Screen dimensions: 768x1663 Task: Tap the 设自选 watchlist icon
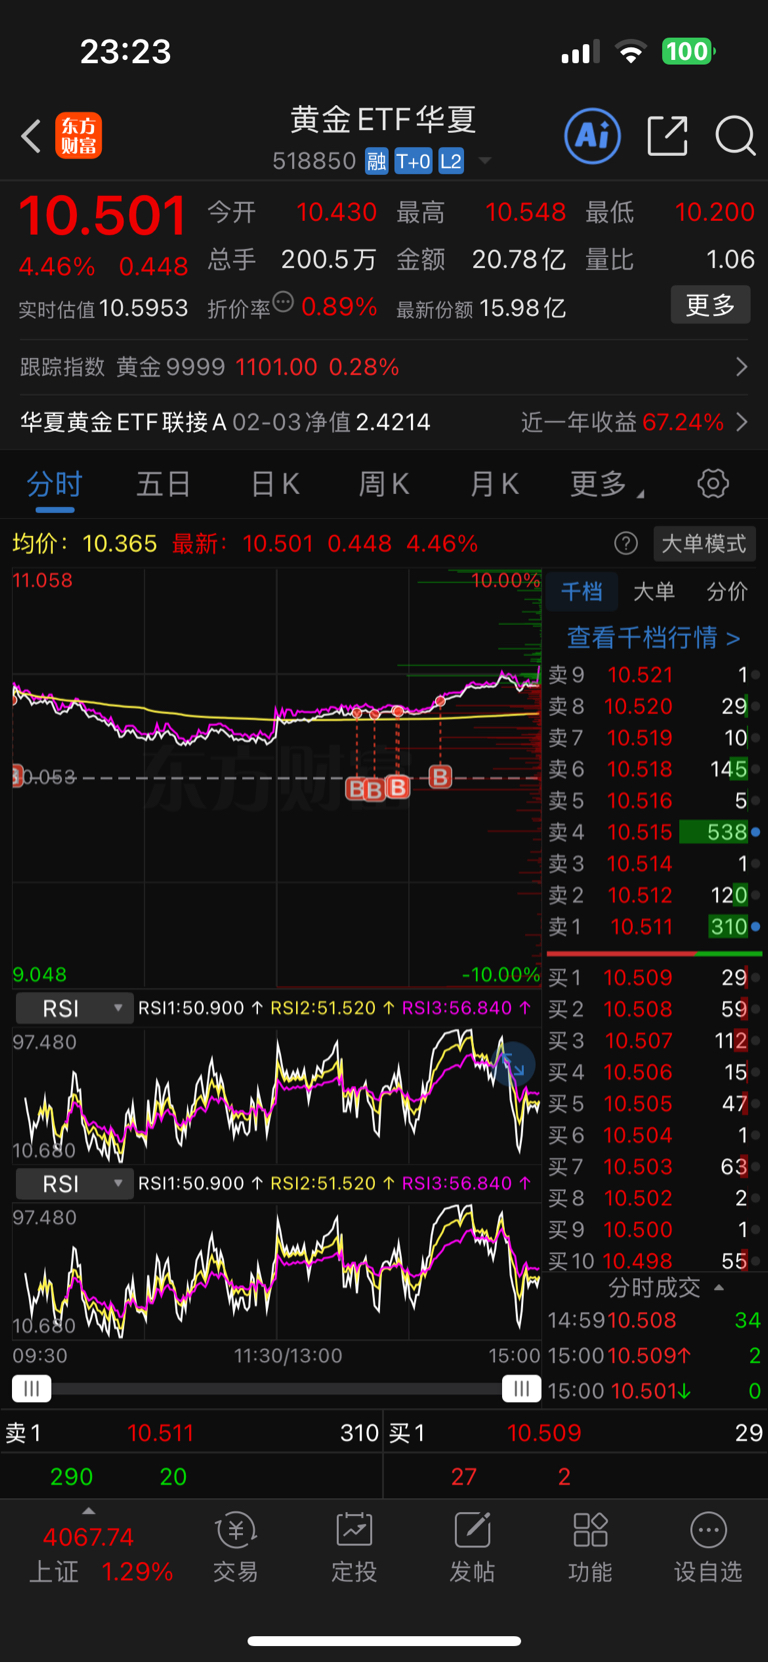[x=708, y=1548]
